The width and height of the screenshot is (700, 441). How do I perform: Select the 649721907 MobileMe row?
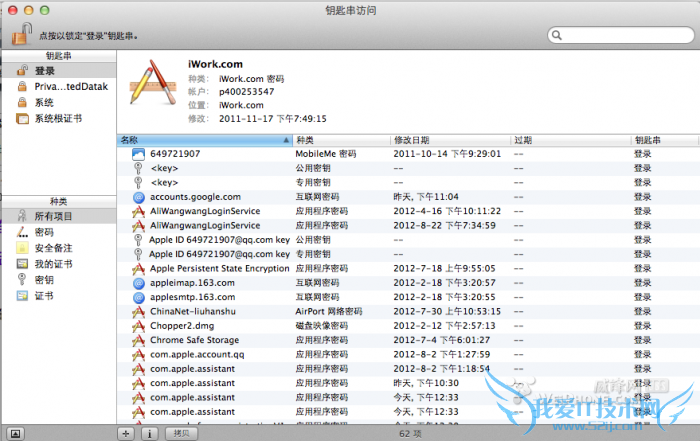408,154
